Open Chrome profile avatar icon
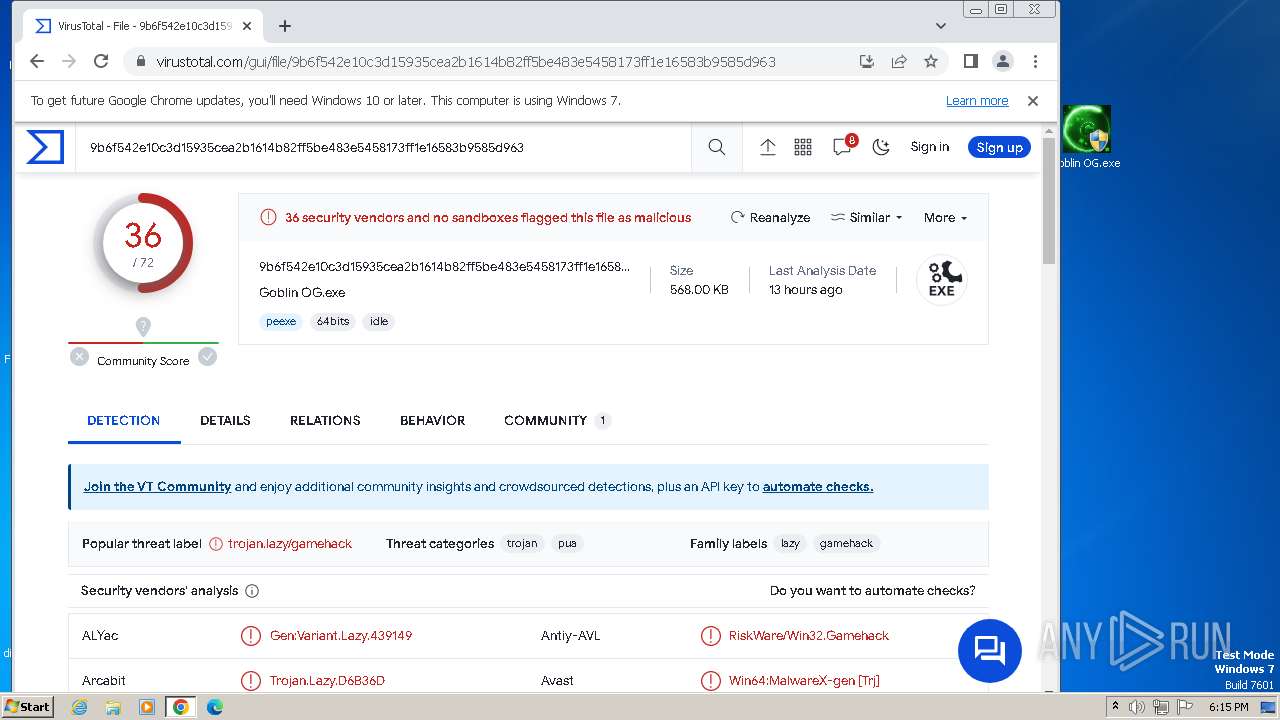 1002,61
